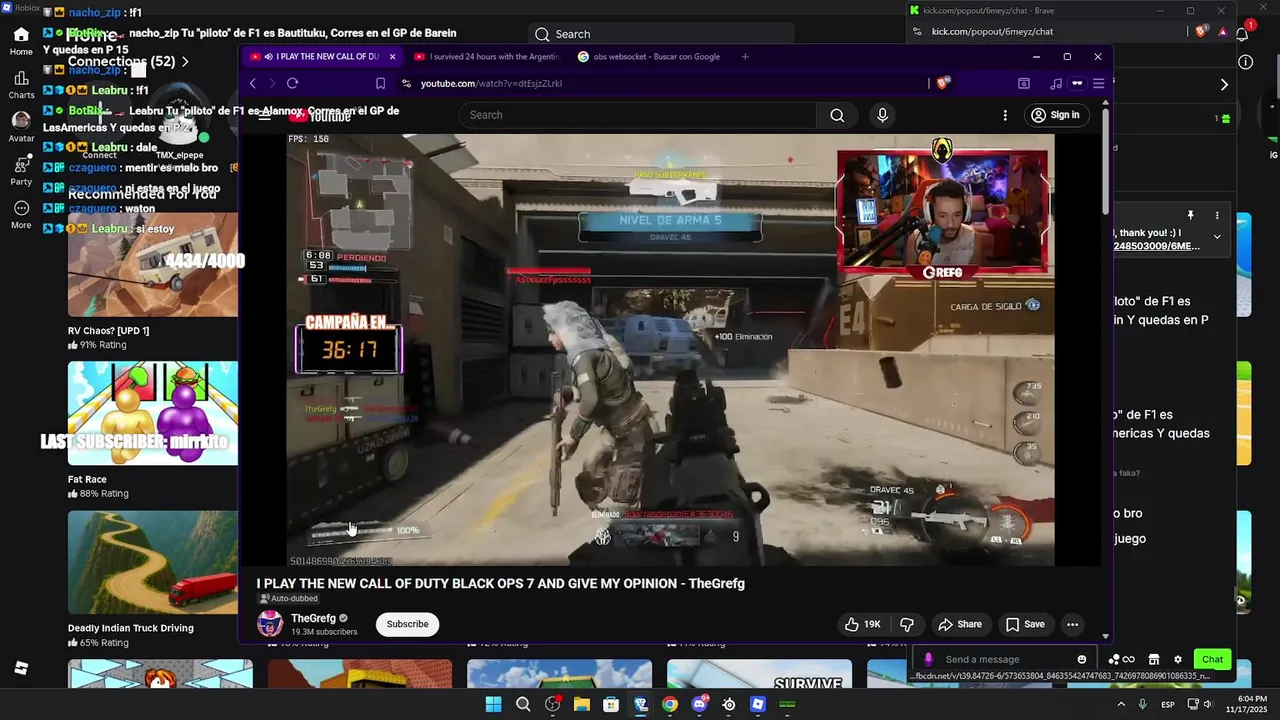Open YouTube settings three-dot menu

pyautogui.click(x=1005, y=115)
